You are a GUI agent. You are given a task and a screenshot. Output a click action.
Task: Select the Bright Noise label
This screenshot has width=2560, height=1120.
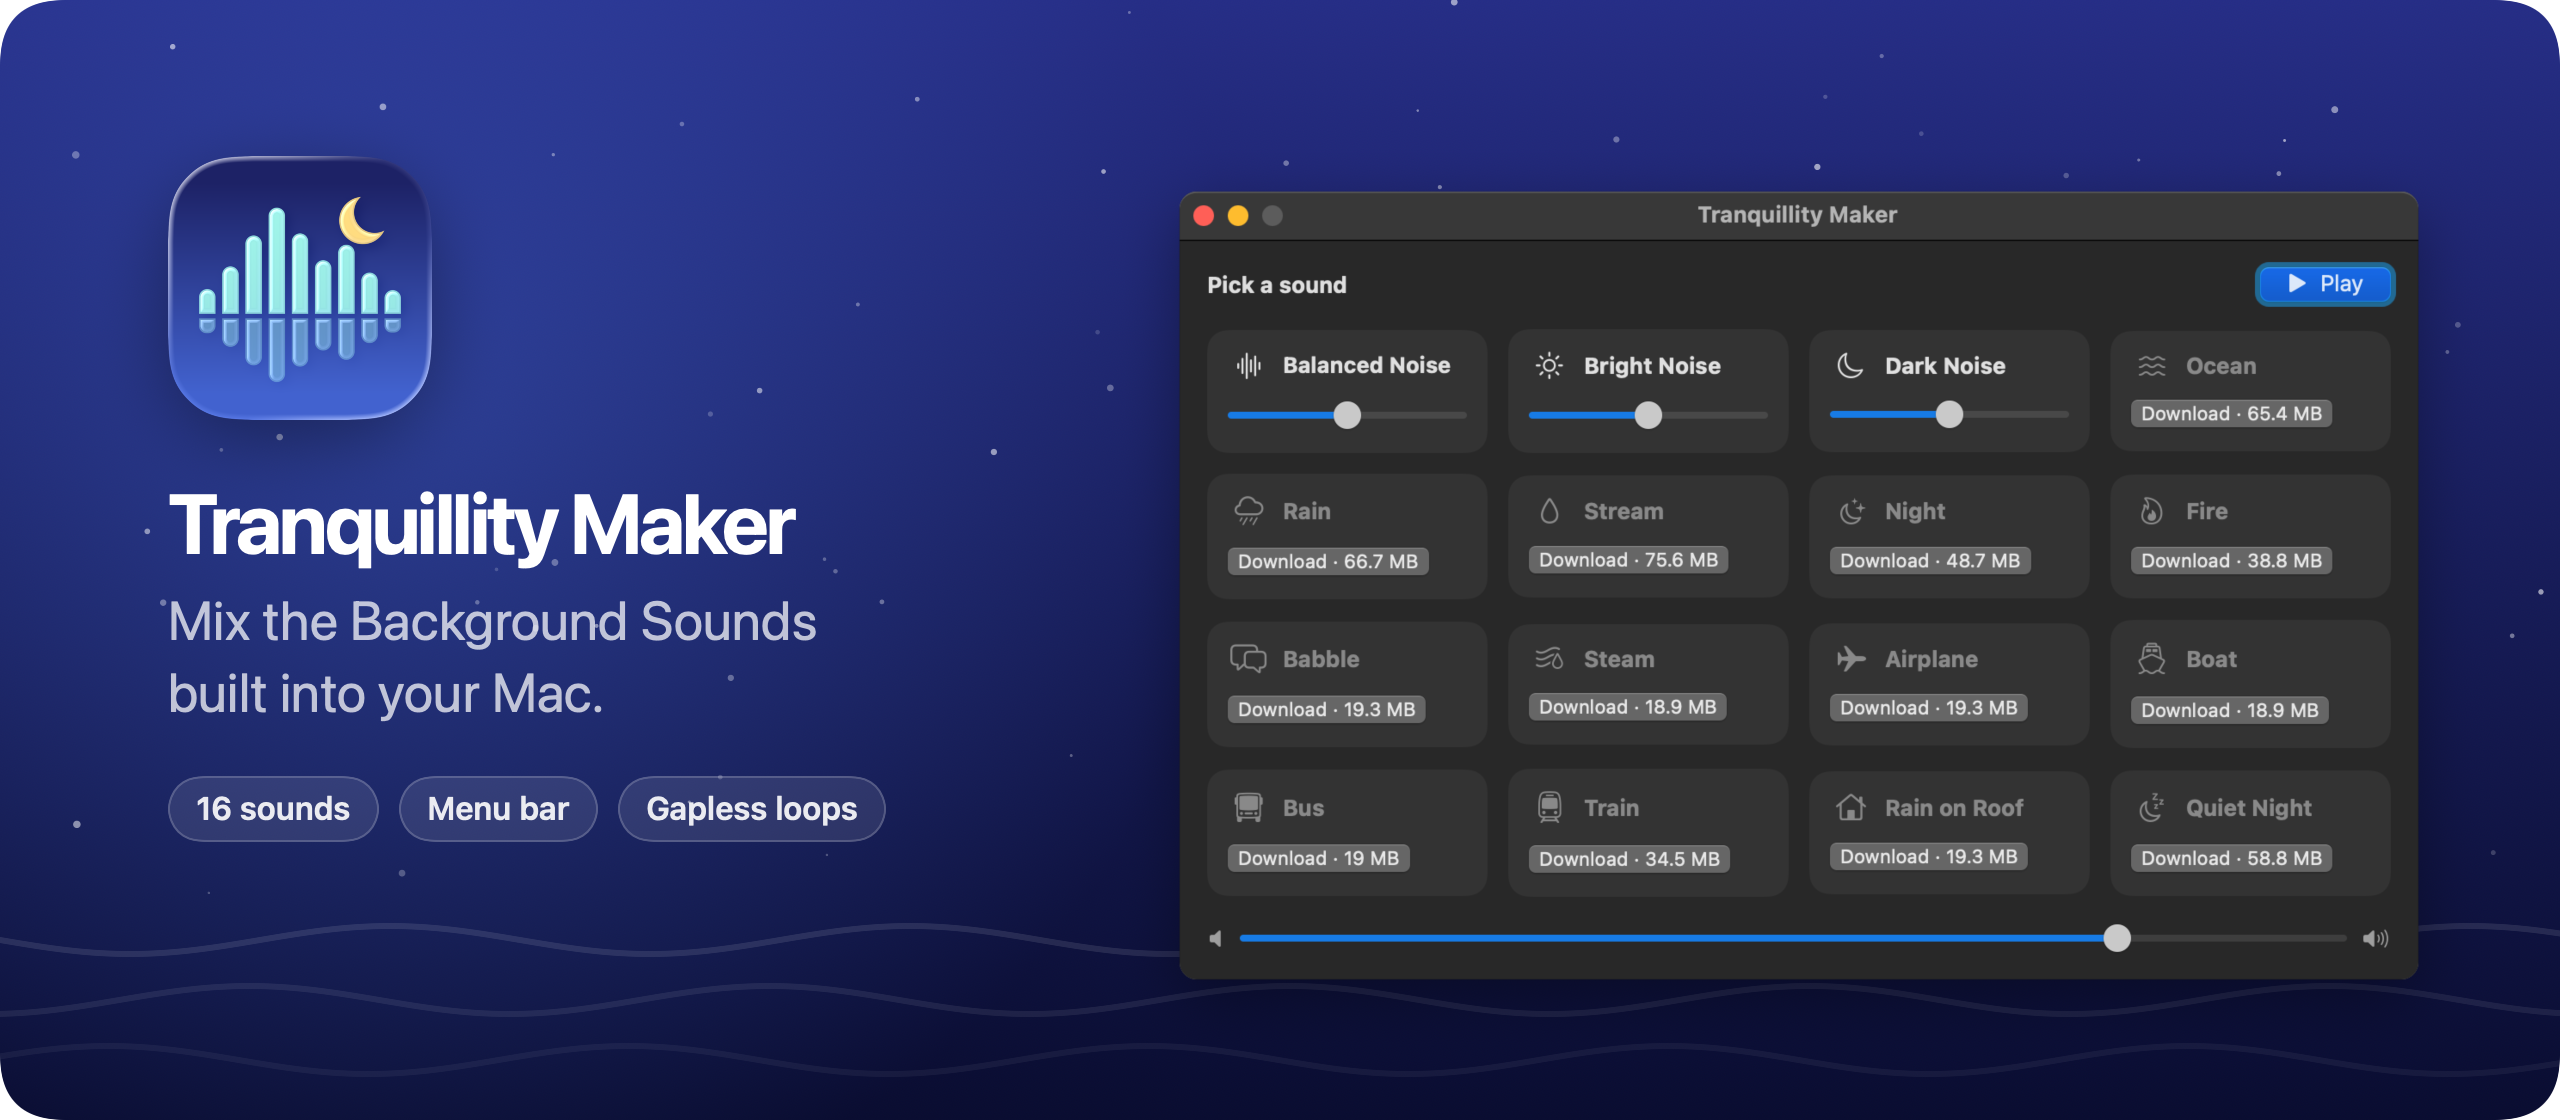(1652, 366)
